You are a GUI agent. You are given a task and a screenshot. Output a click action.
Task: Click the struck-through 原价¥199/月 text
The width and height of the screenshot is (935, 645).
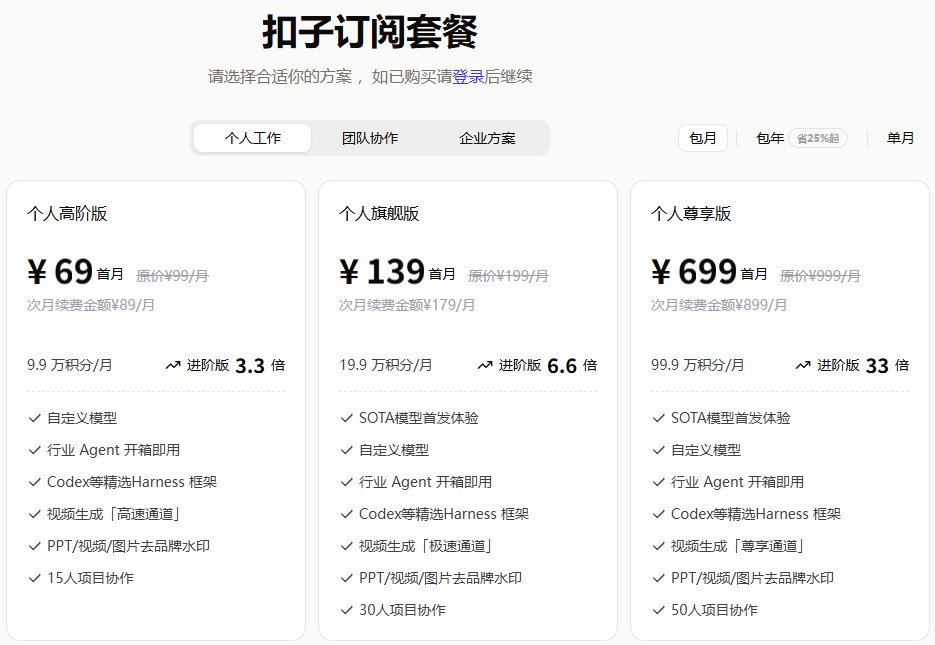(508, 275)
